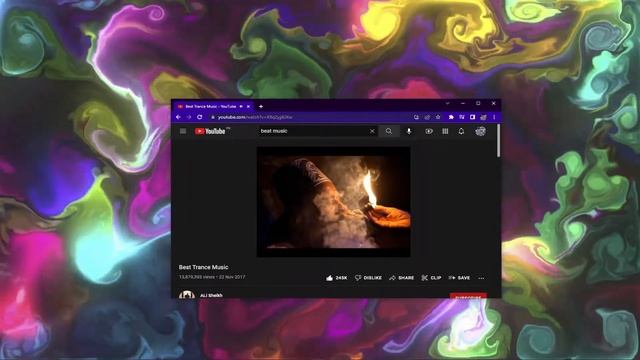Viewport: 640px width, 360px height.
Task: Open the browser extensions puzzle icon
Action: (451, 117)
